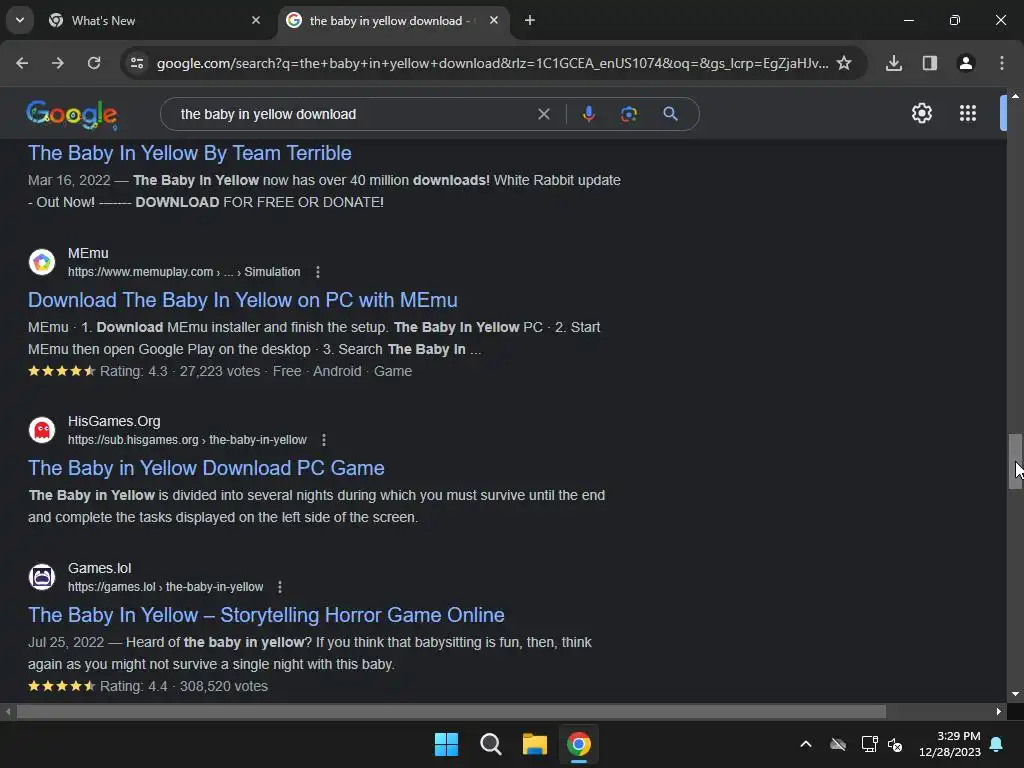
Task: Clear the search box with the X icon
Action: (x=543, y=114)
